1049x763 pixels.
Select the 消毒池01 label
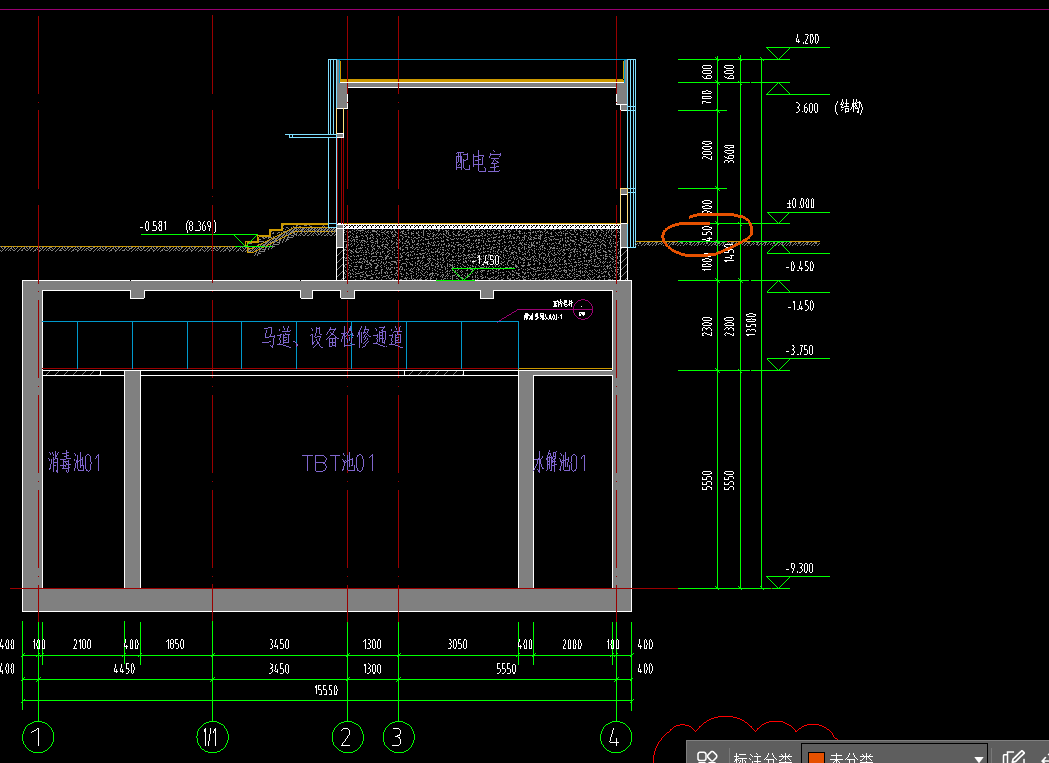(x=74, y=462)
